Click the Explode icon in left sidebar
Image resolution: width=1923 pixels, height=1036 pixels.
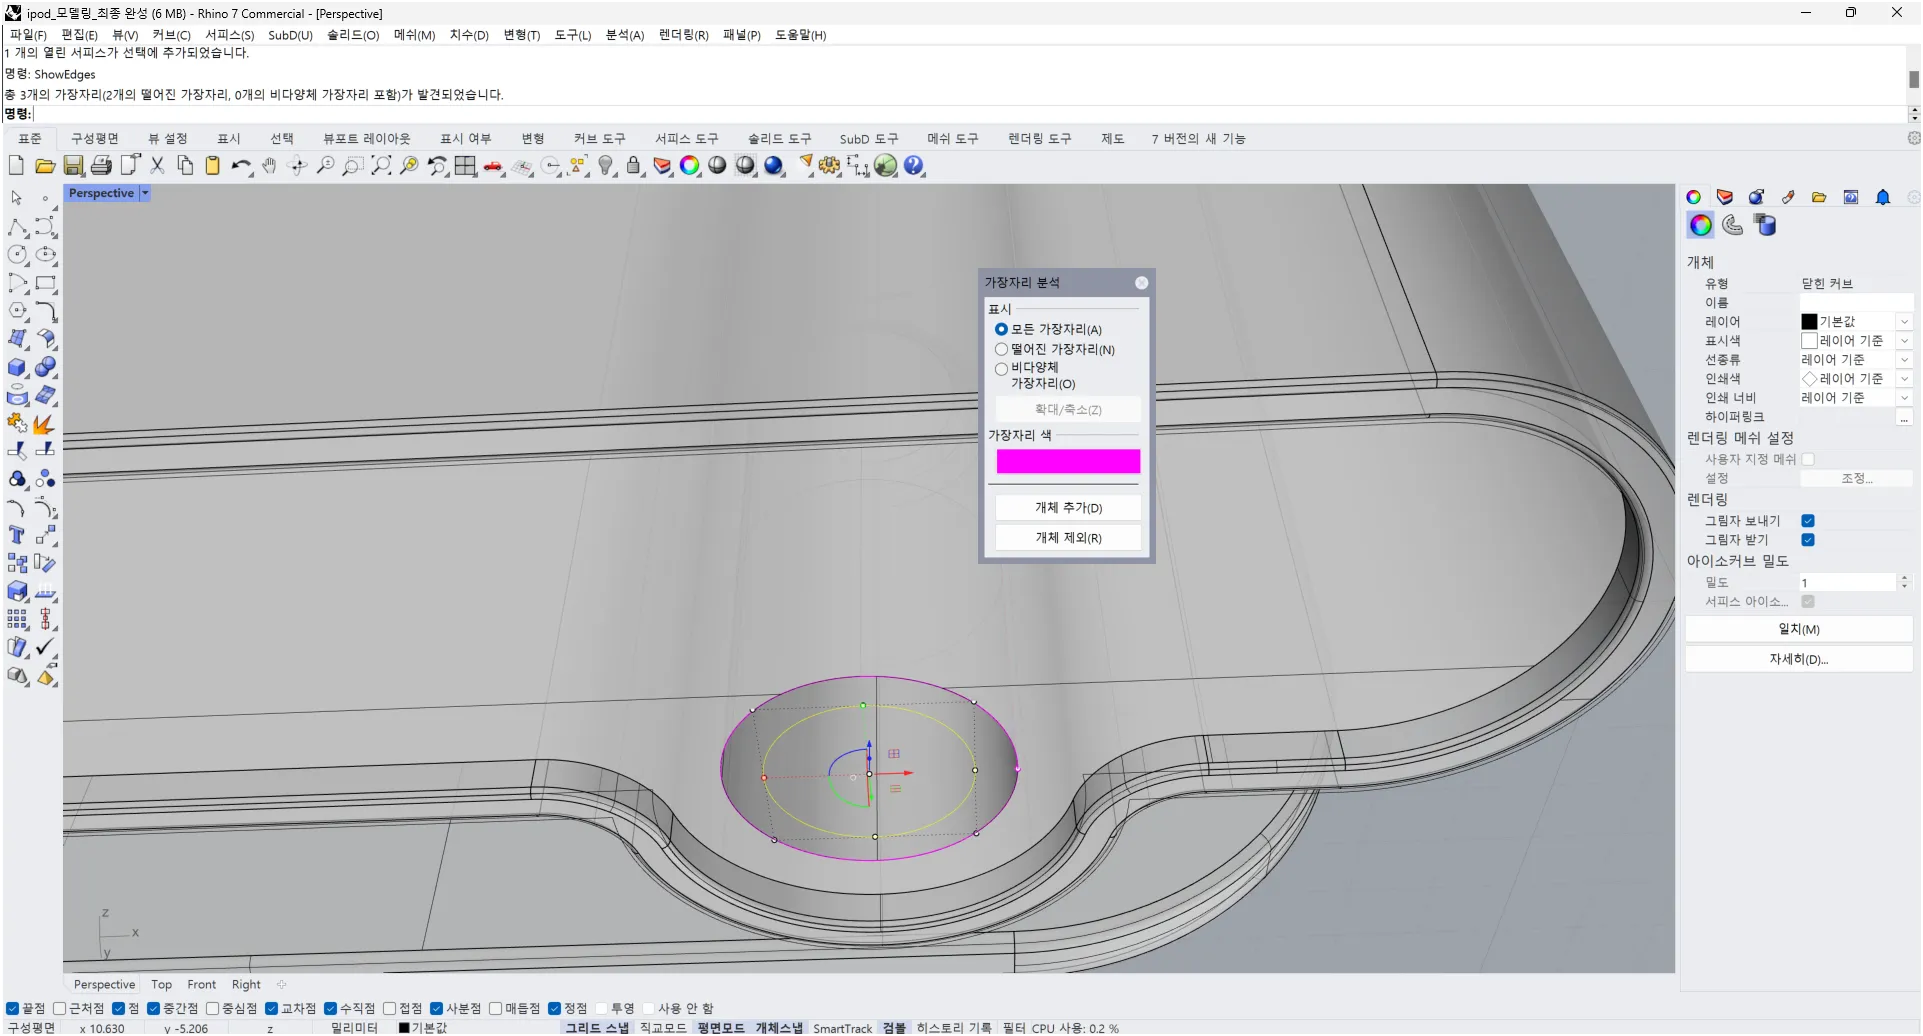point(46,424)
